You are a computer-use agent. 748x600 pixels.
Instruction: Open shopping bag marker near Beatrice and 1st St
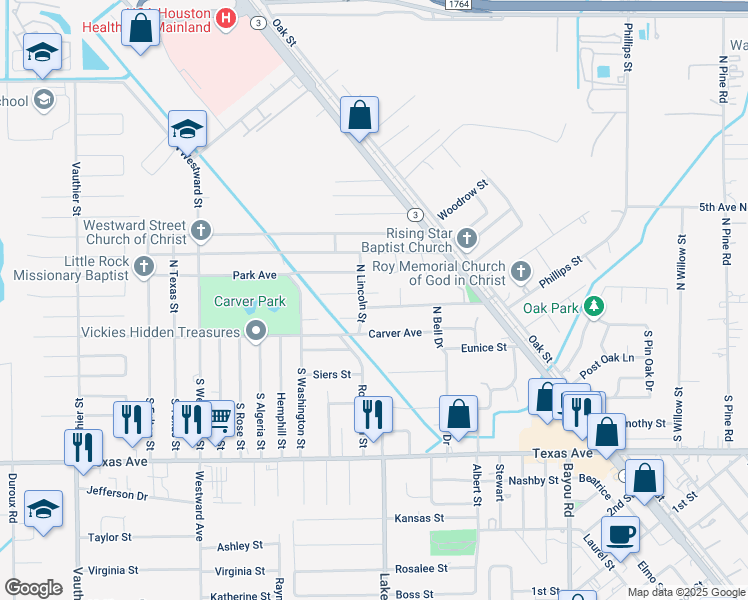[644, 479]
